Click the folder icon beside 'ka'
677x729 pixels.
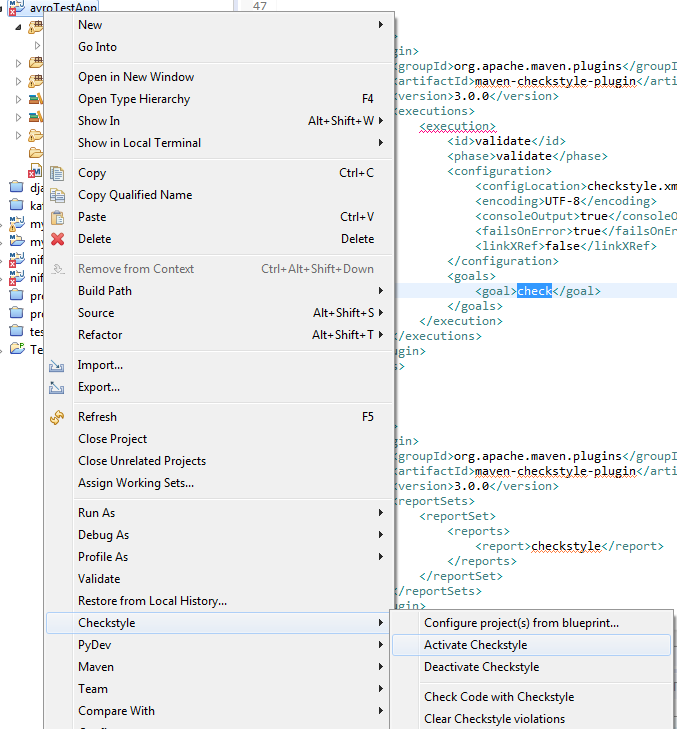pyautogui.click(x=17, y=205)
